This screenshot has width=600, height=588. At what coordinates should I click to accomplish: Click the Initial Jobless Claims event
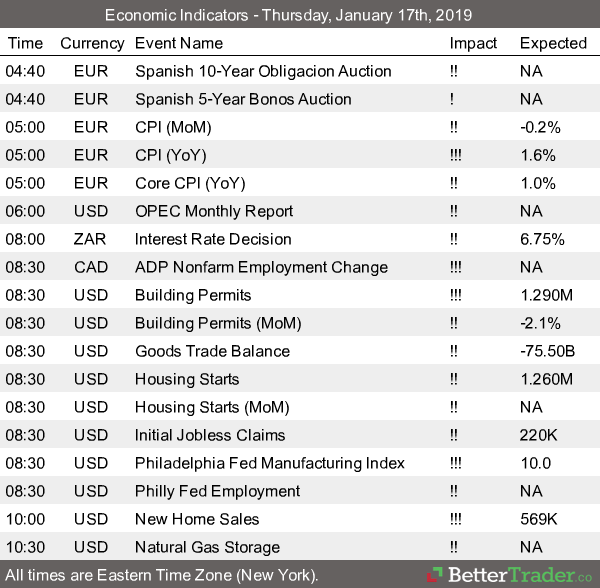(x=210, y=435)
